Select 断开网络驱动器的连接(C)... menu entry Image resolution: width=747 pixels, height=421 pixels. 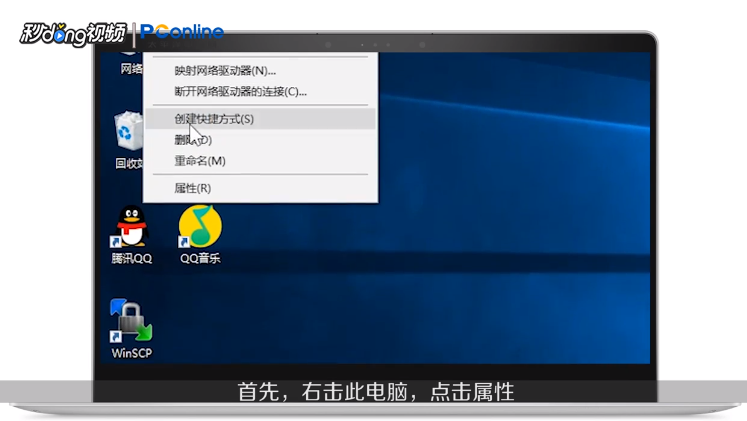click(260, 91)
